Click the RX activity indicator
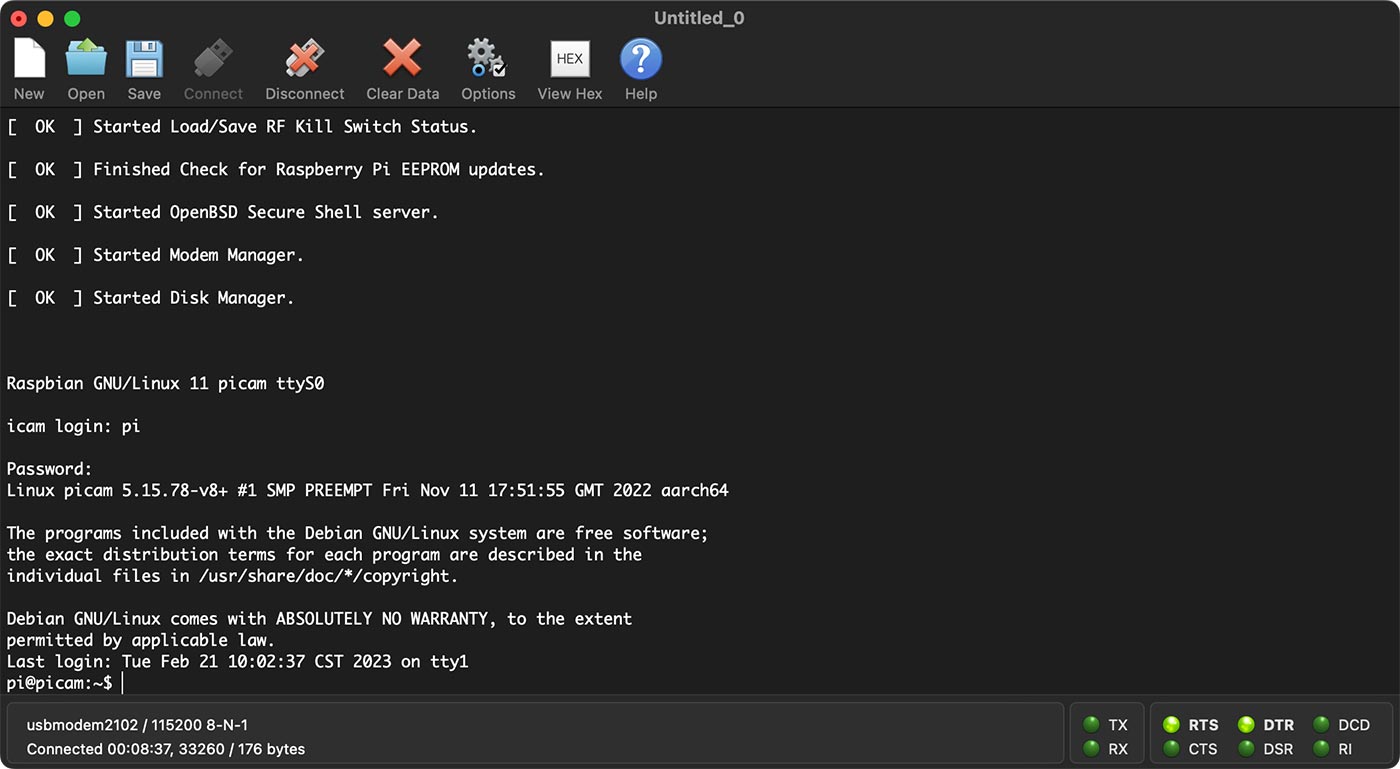The image size is (1400, 769). click(1091, 749)
